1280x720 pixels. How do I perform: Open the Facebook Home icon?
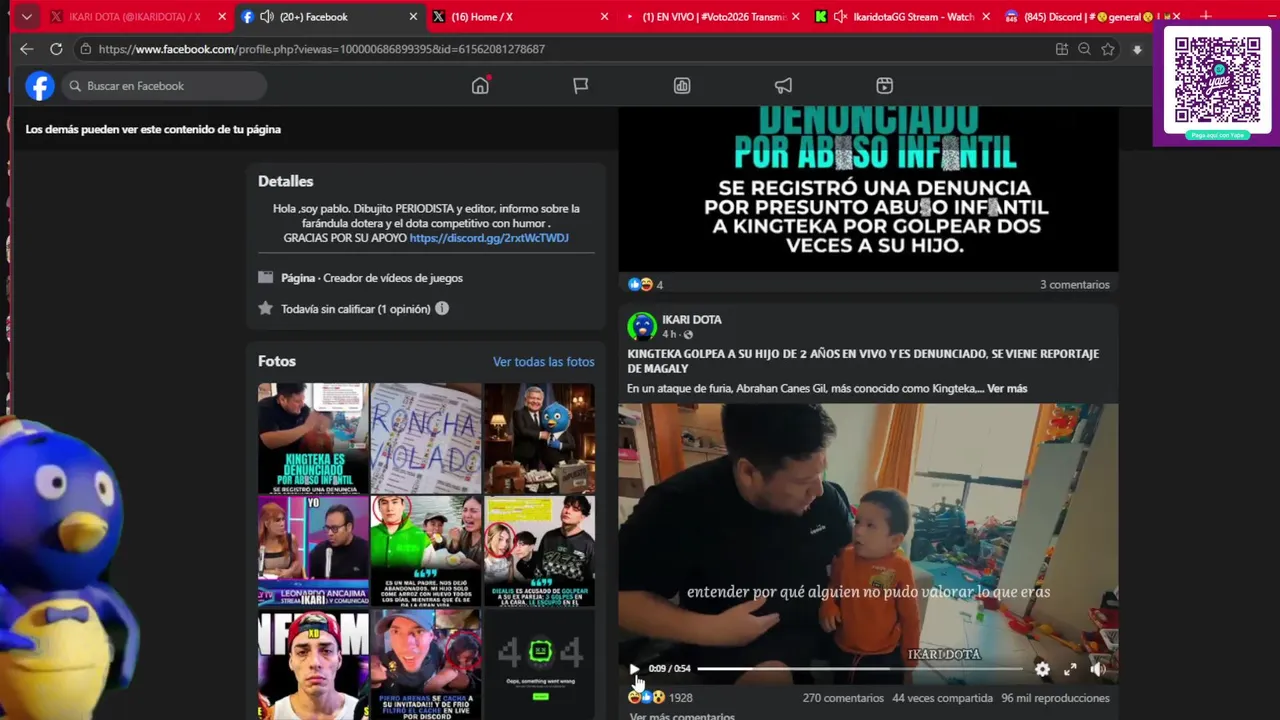point(480,86)
